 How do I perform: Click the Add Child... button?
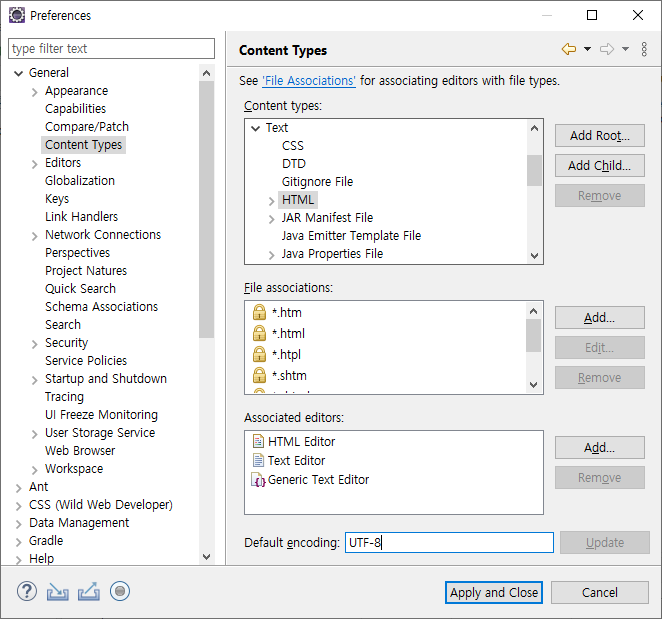click(x=600, y=166)
